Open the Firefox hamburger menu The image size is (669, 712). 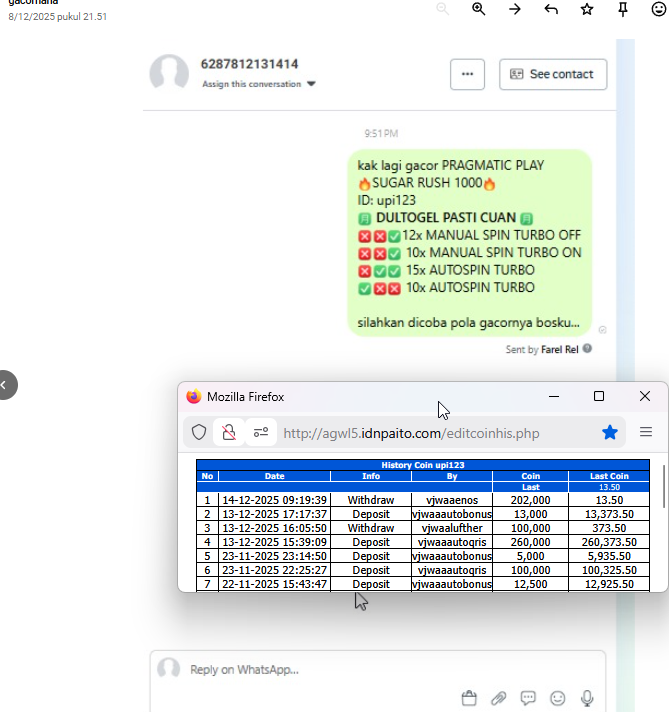[646, 432]
